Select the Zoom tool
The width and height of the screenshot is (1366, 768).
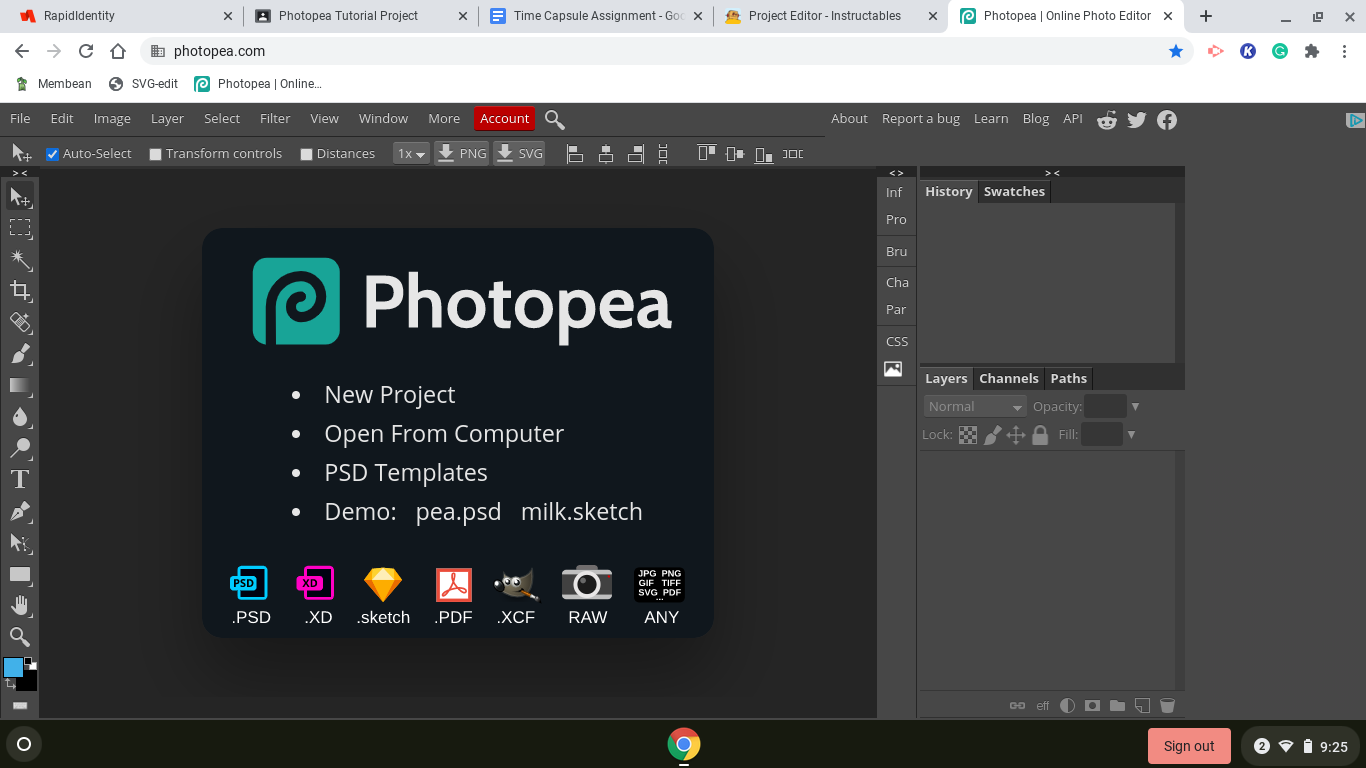pyautogui.click(x=20, y=636)
